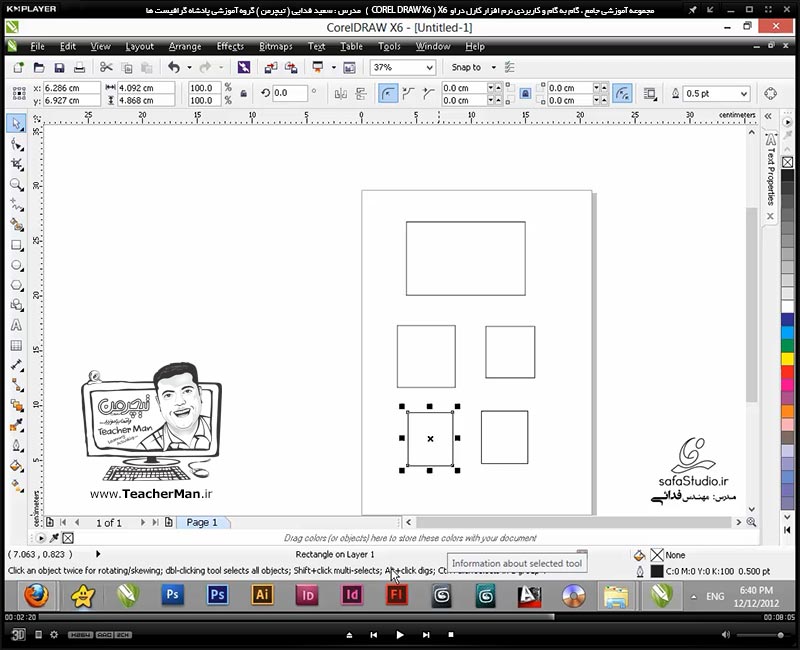Click Wrap text button
800x650 pixels.
click(649, 94)
